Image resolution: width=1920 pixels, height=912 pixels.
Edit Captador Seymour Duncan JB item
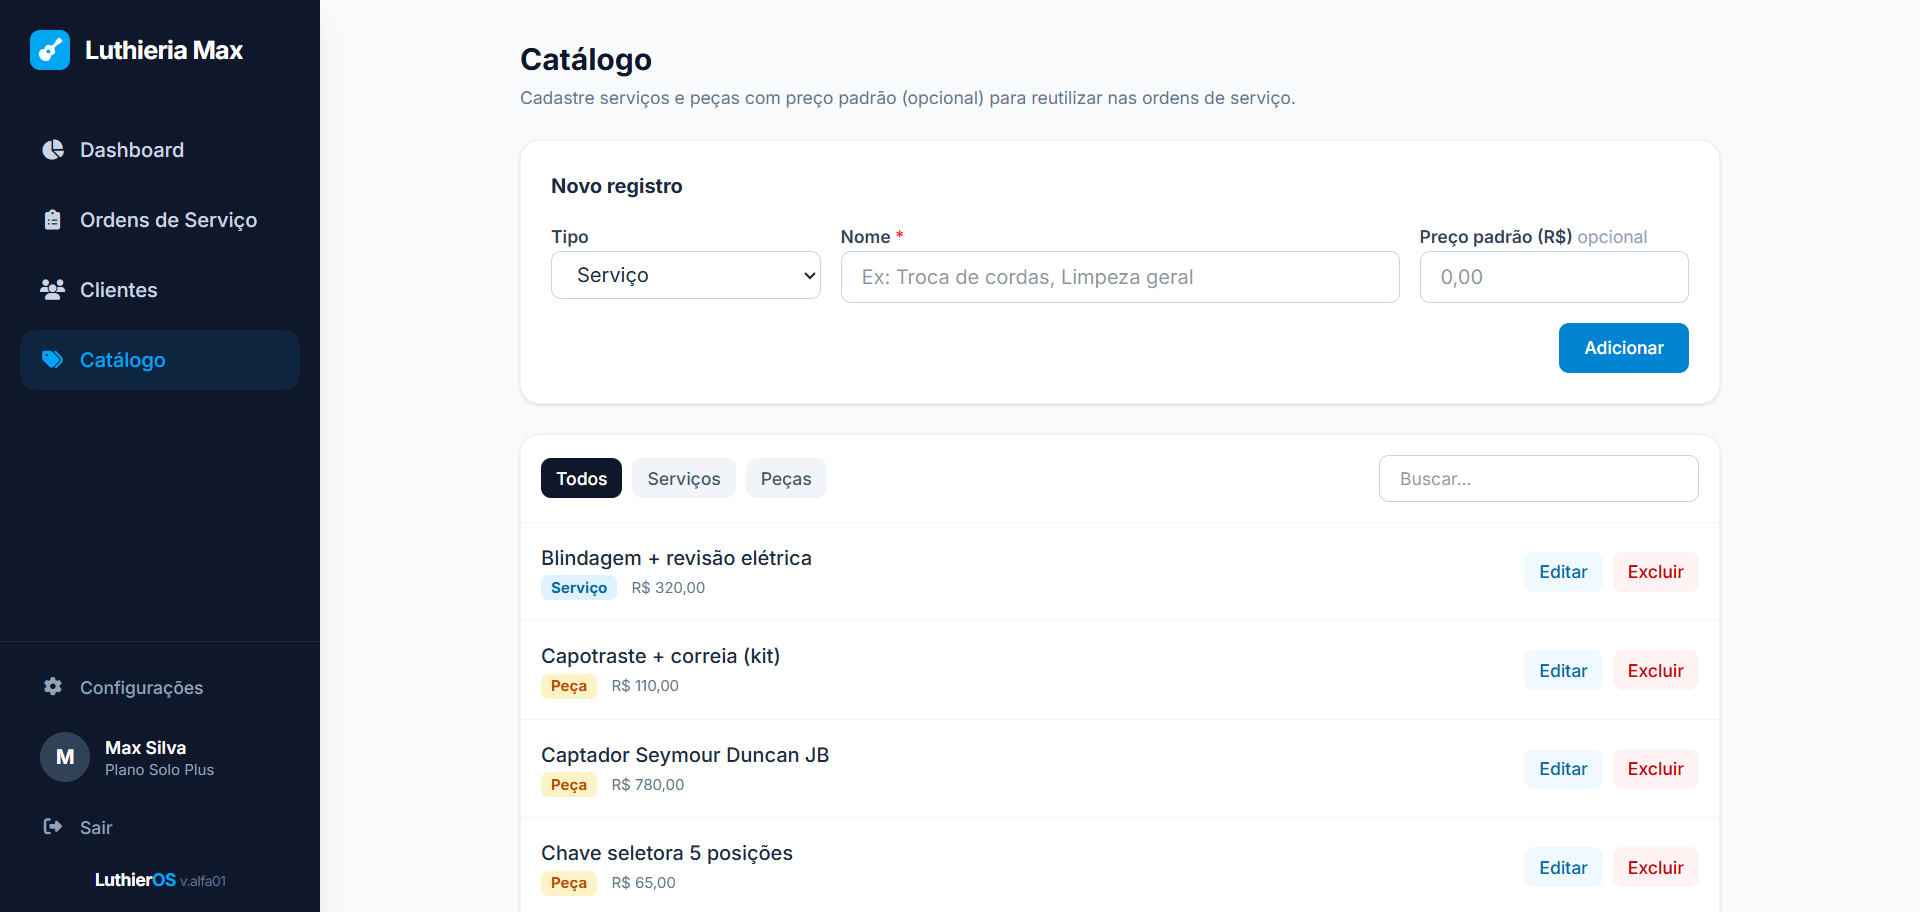(1563, 769)
